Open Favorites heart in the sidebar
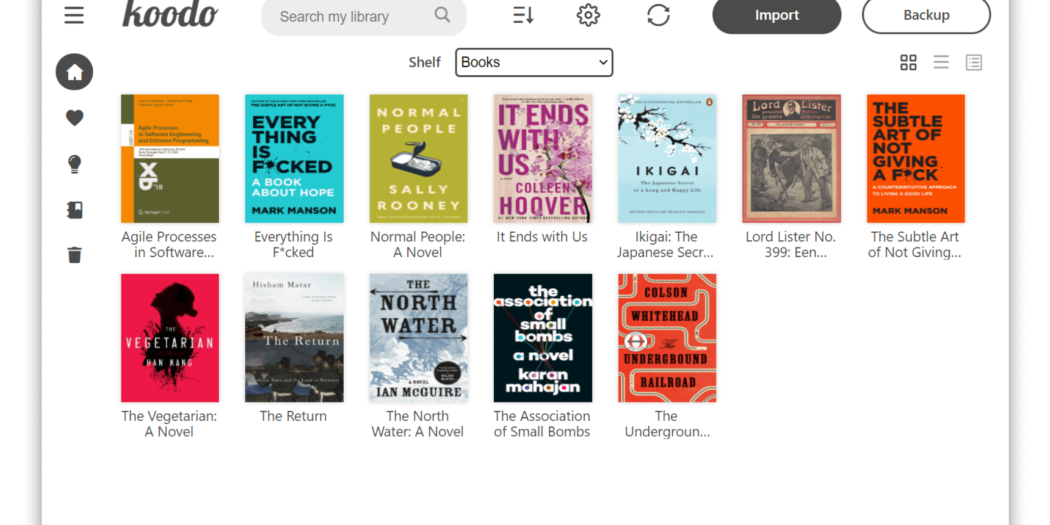This screenshot has width=1050, height=525. [x=74, y=118]
